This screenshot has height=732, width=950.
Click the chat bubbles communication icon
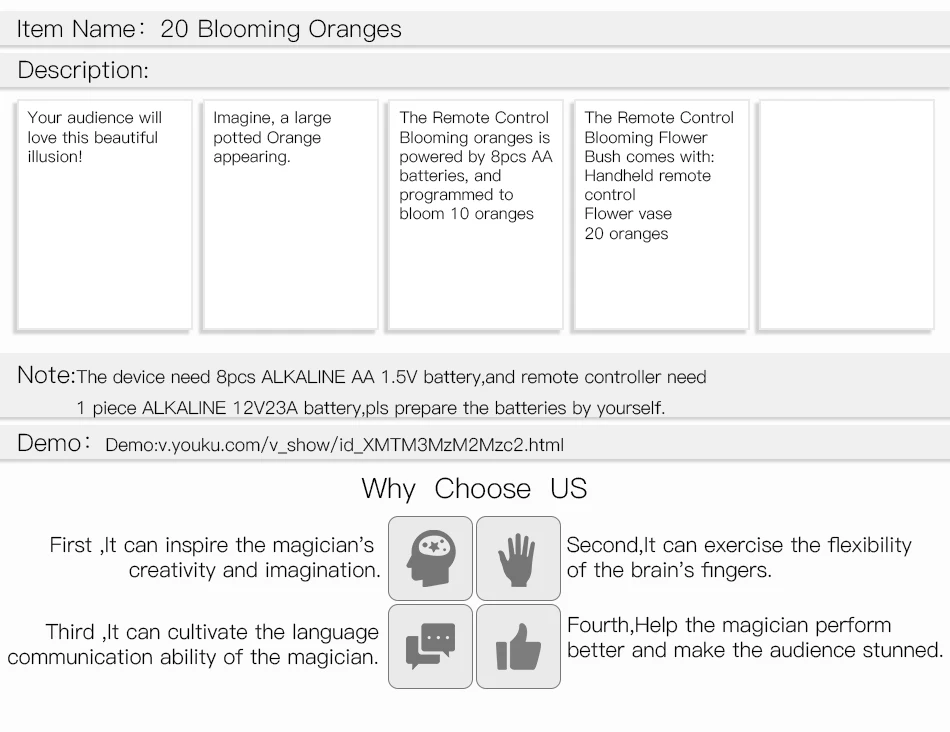[x=430, y=646]
